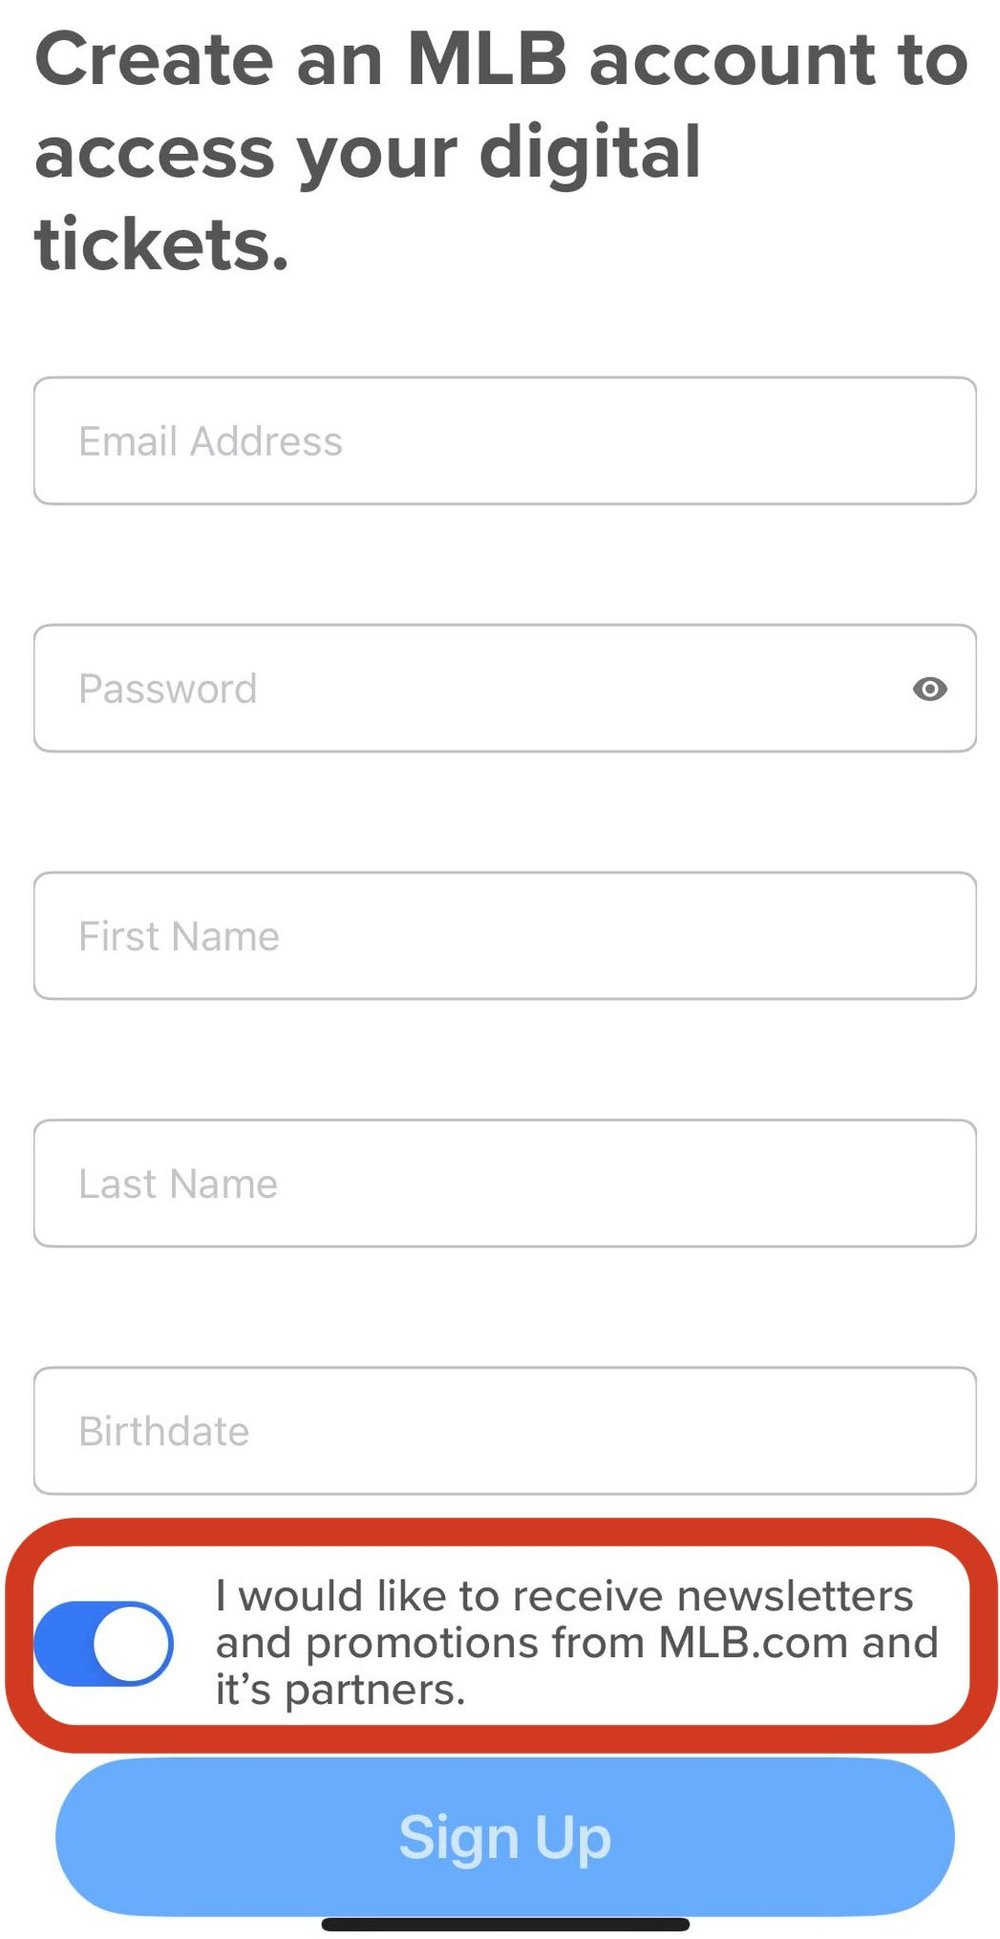This screenshot has height=1939, width=1000.
Task: Focus the Email Address field
Action: 504,441
